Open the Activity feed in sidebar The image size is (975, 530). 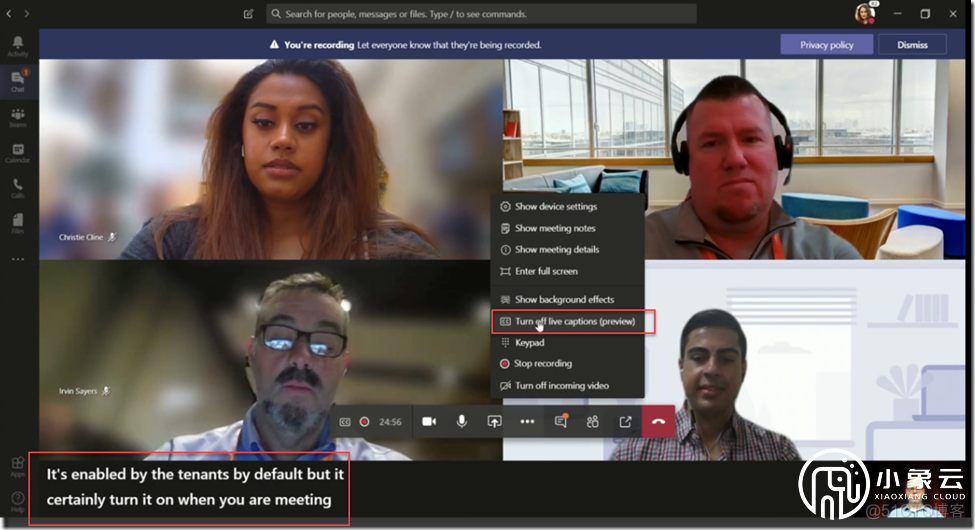17,46
